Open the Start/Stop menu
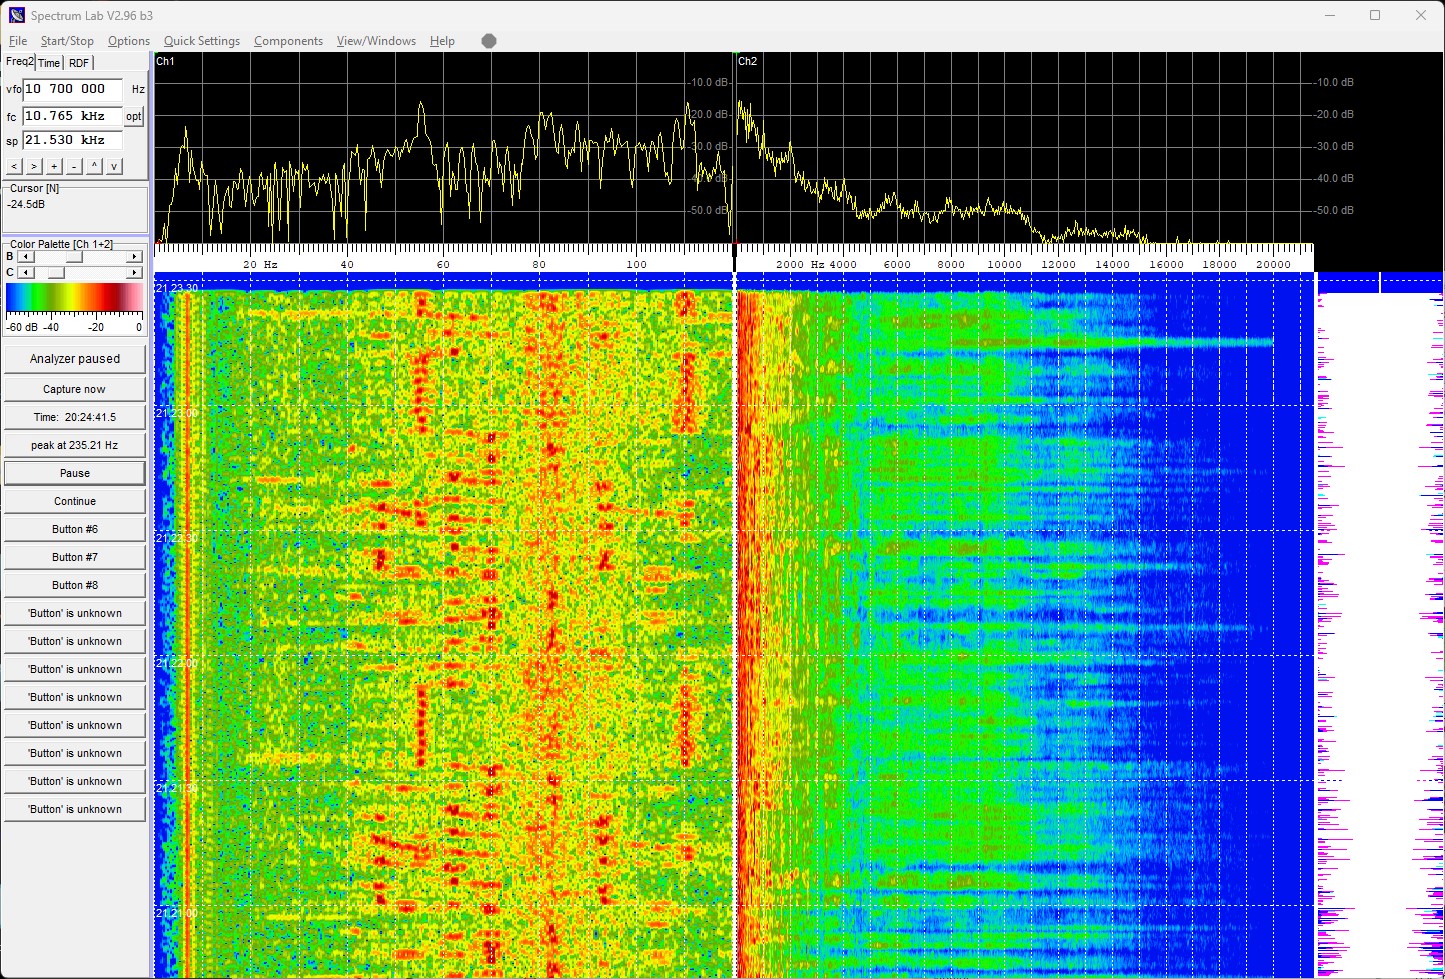Image resolution: width=1445 pixels, height=979 pixels. coord(67,41)
